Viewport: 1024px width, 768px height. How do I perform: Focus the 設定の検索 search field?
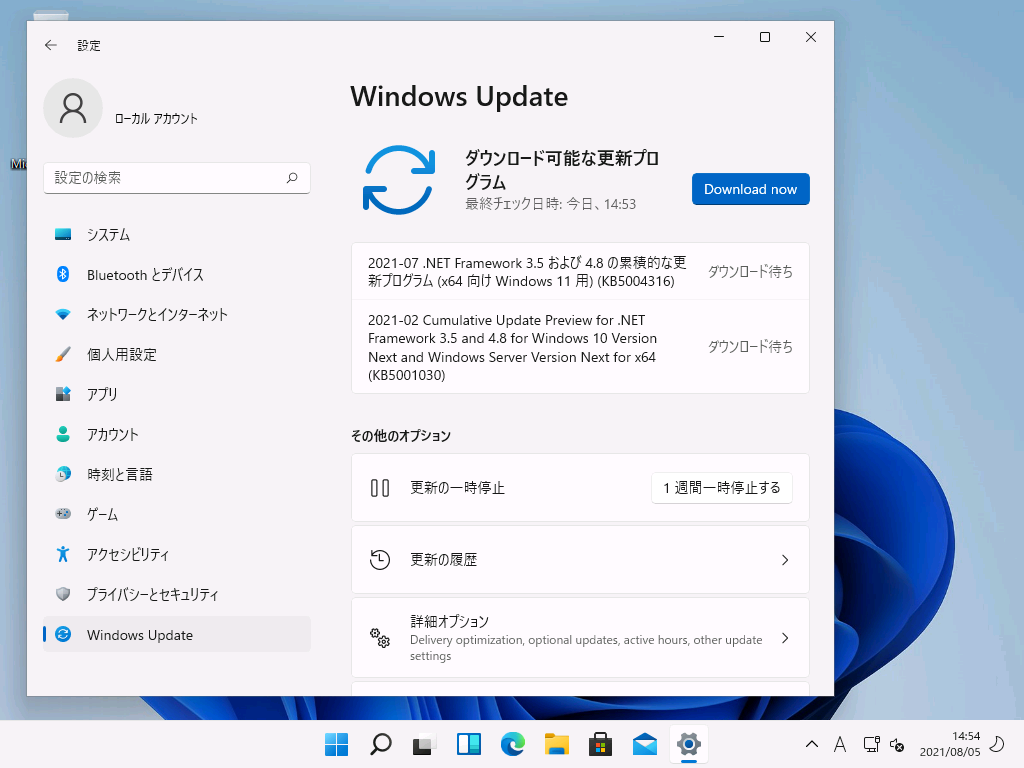(x=176, y=178)
